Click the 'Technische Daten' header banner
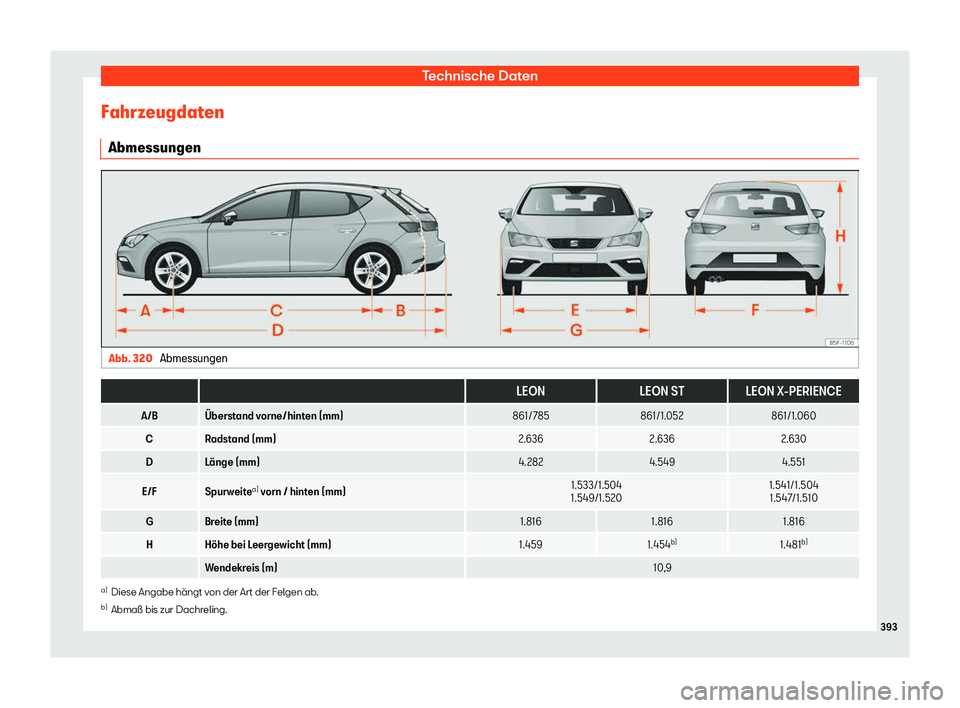 [479, 76]
